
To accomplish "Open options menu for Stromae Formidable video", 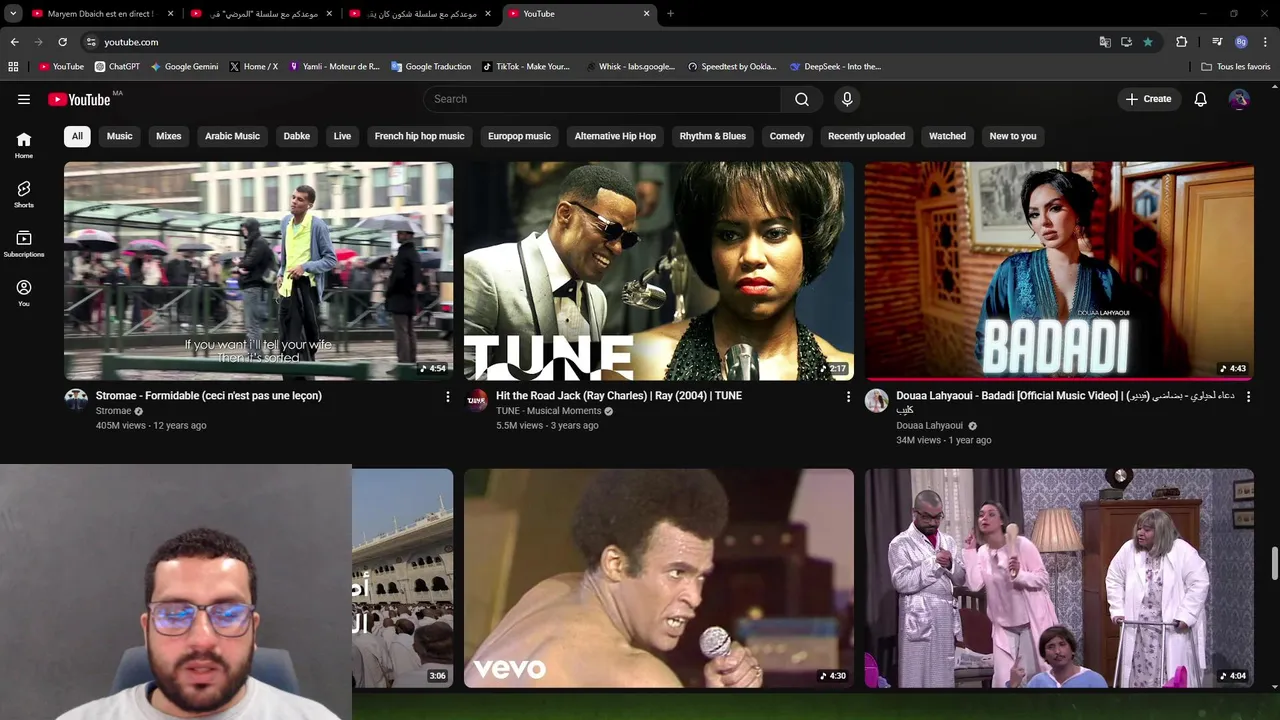I will (447, 397).
